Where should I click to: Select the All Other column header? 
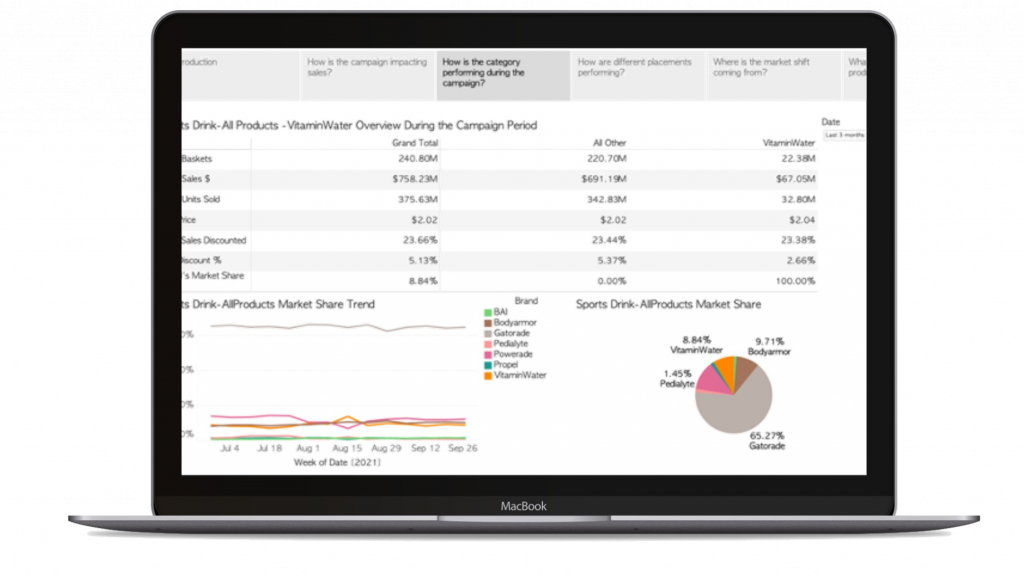(x=609, y=143)
